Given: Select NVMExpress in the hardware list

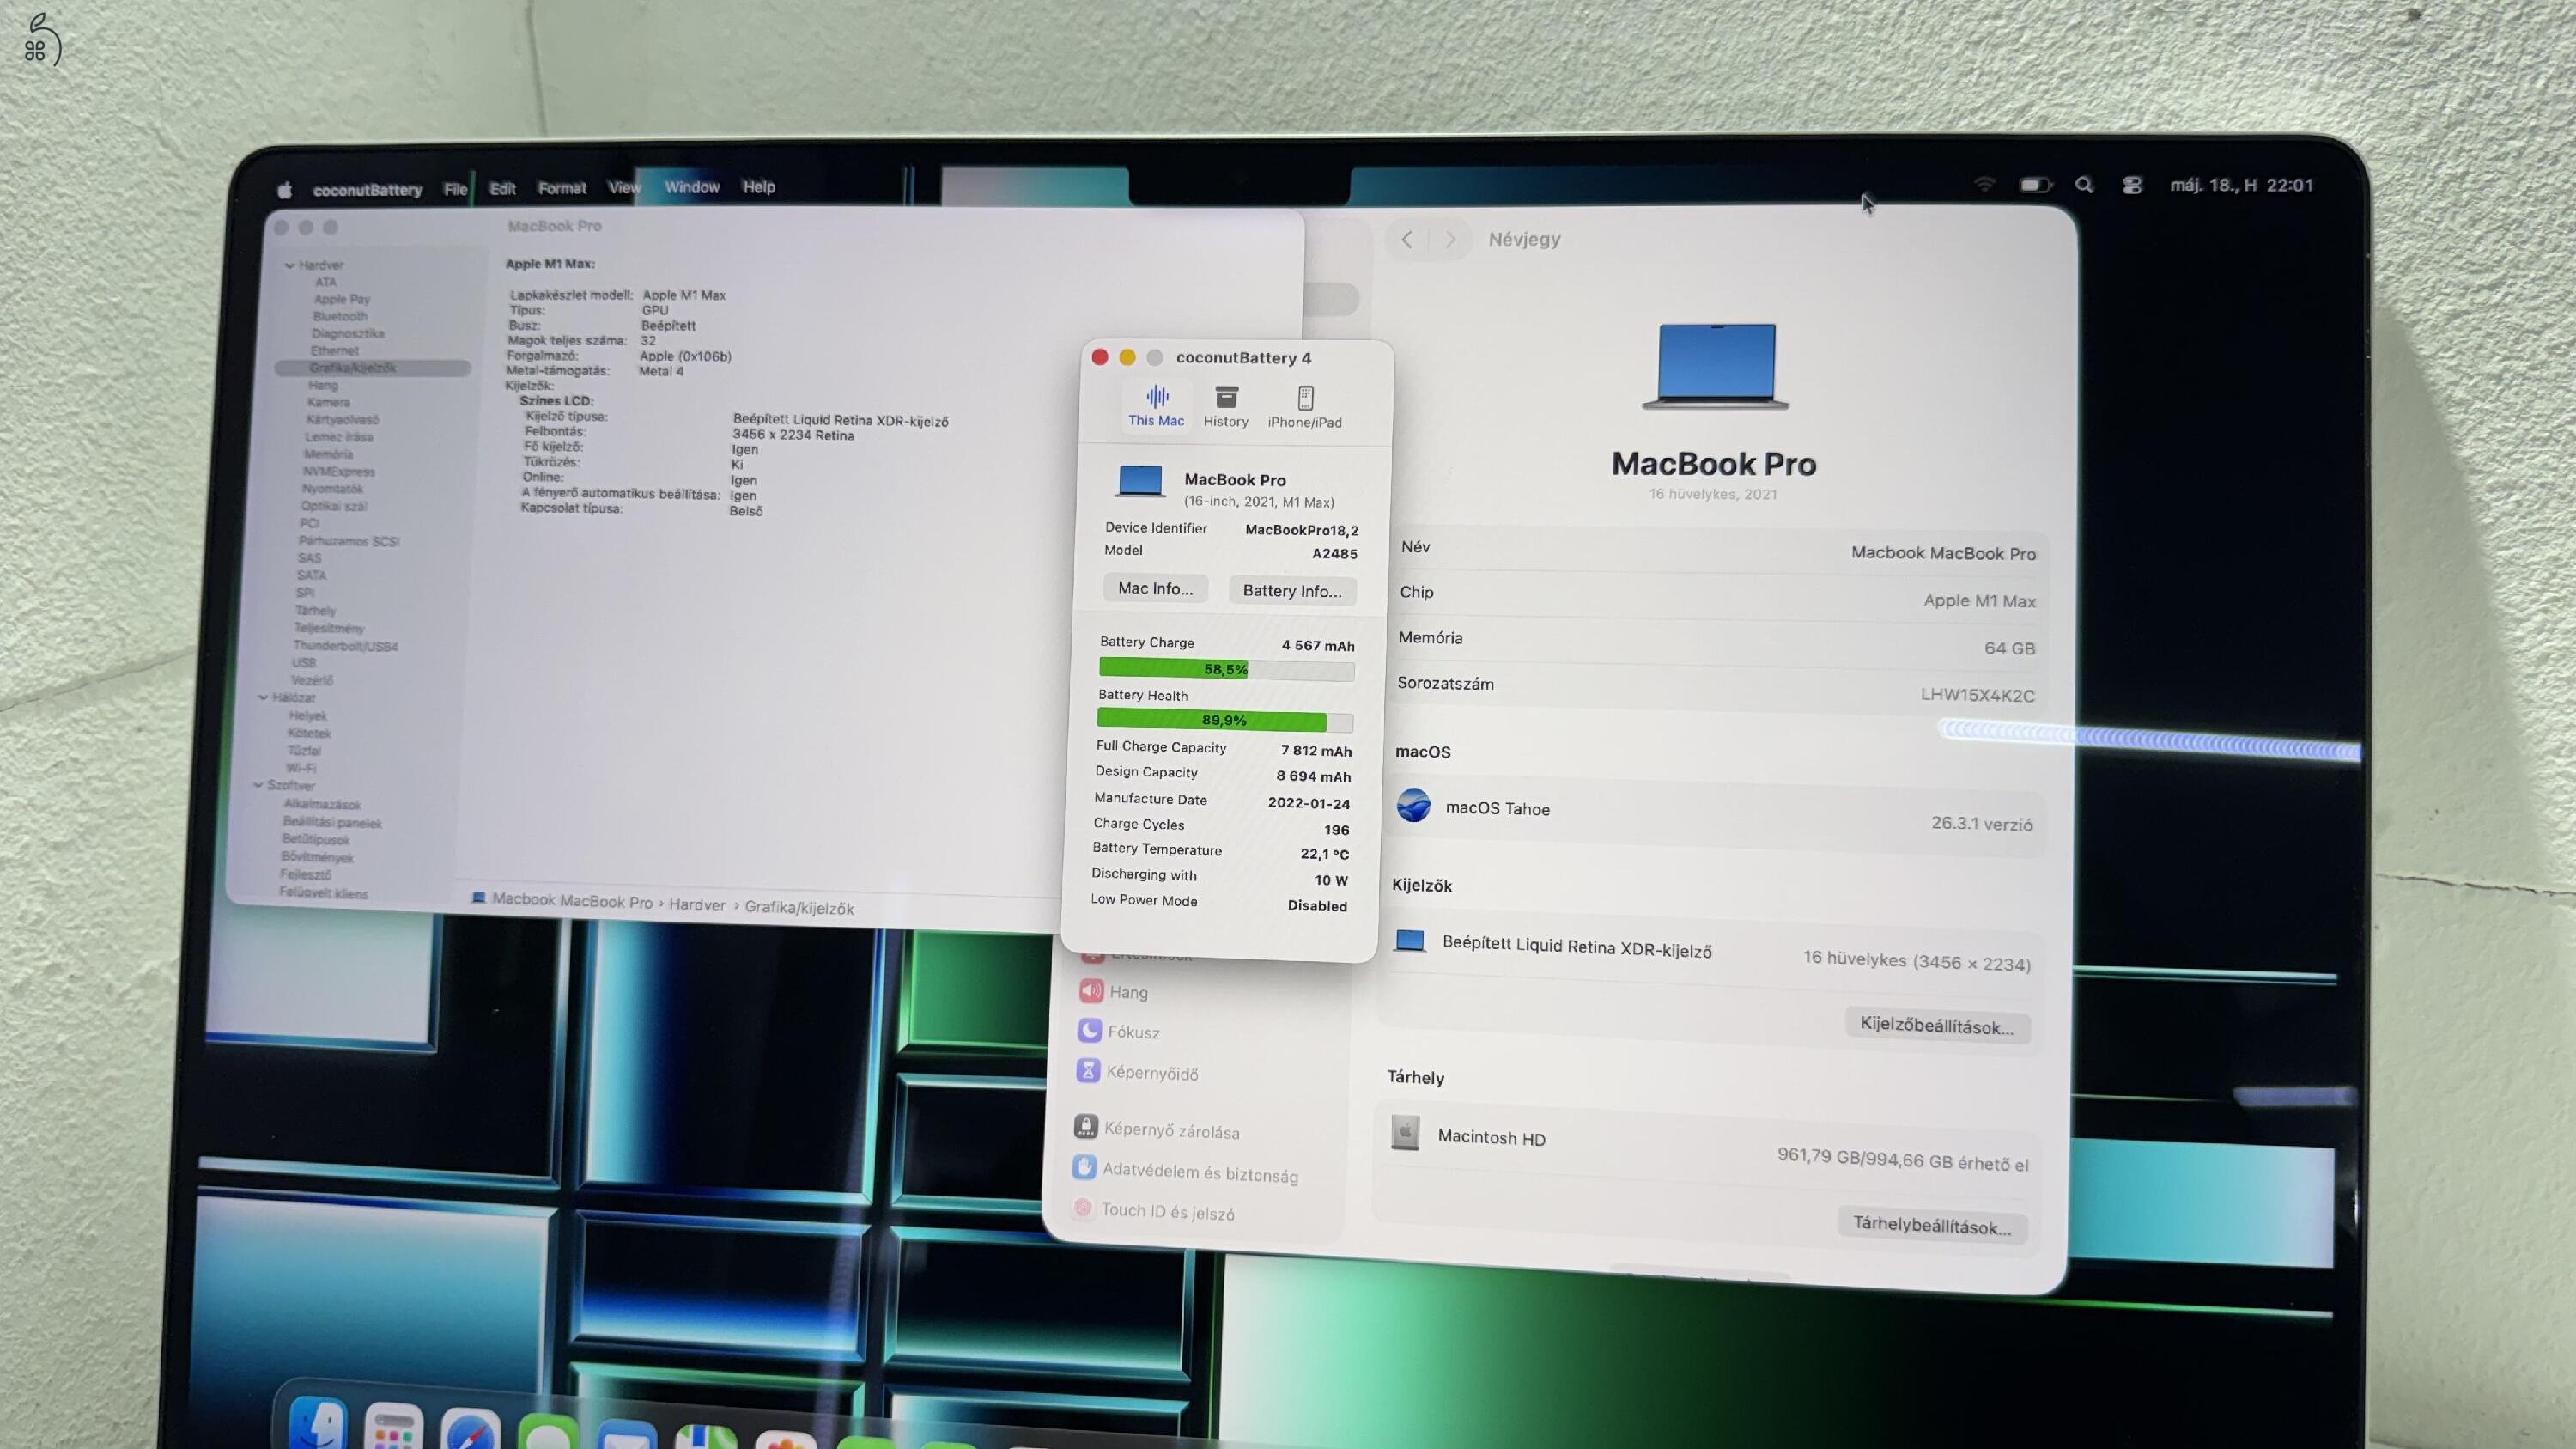Looking at the screenshot, I should [x=339, y=471].
